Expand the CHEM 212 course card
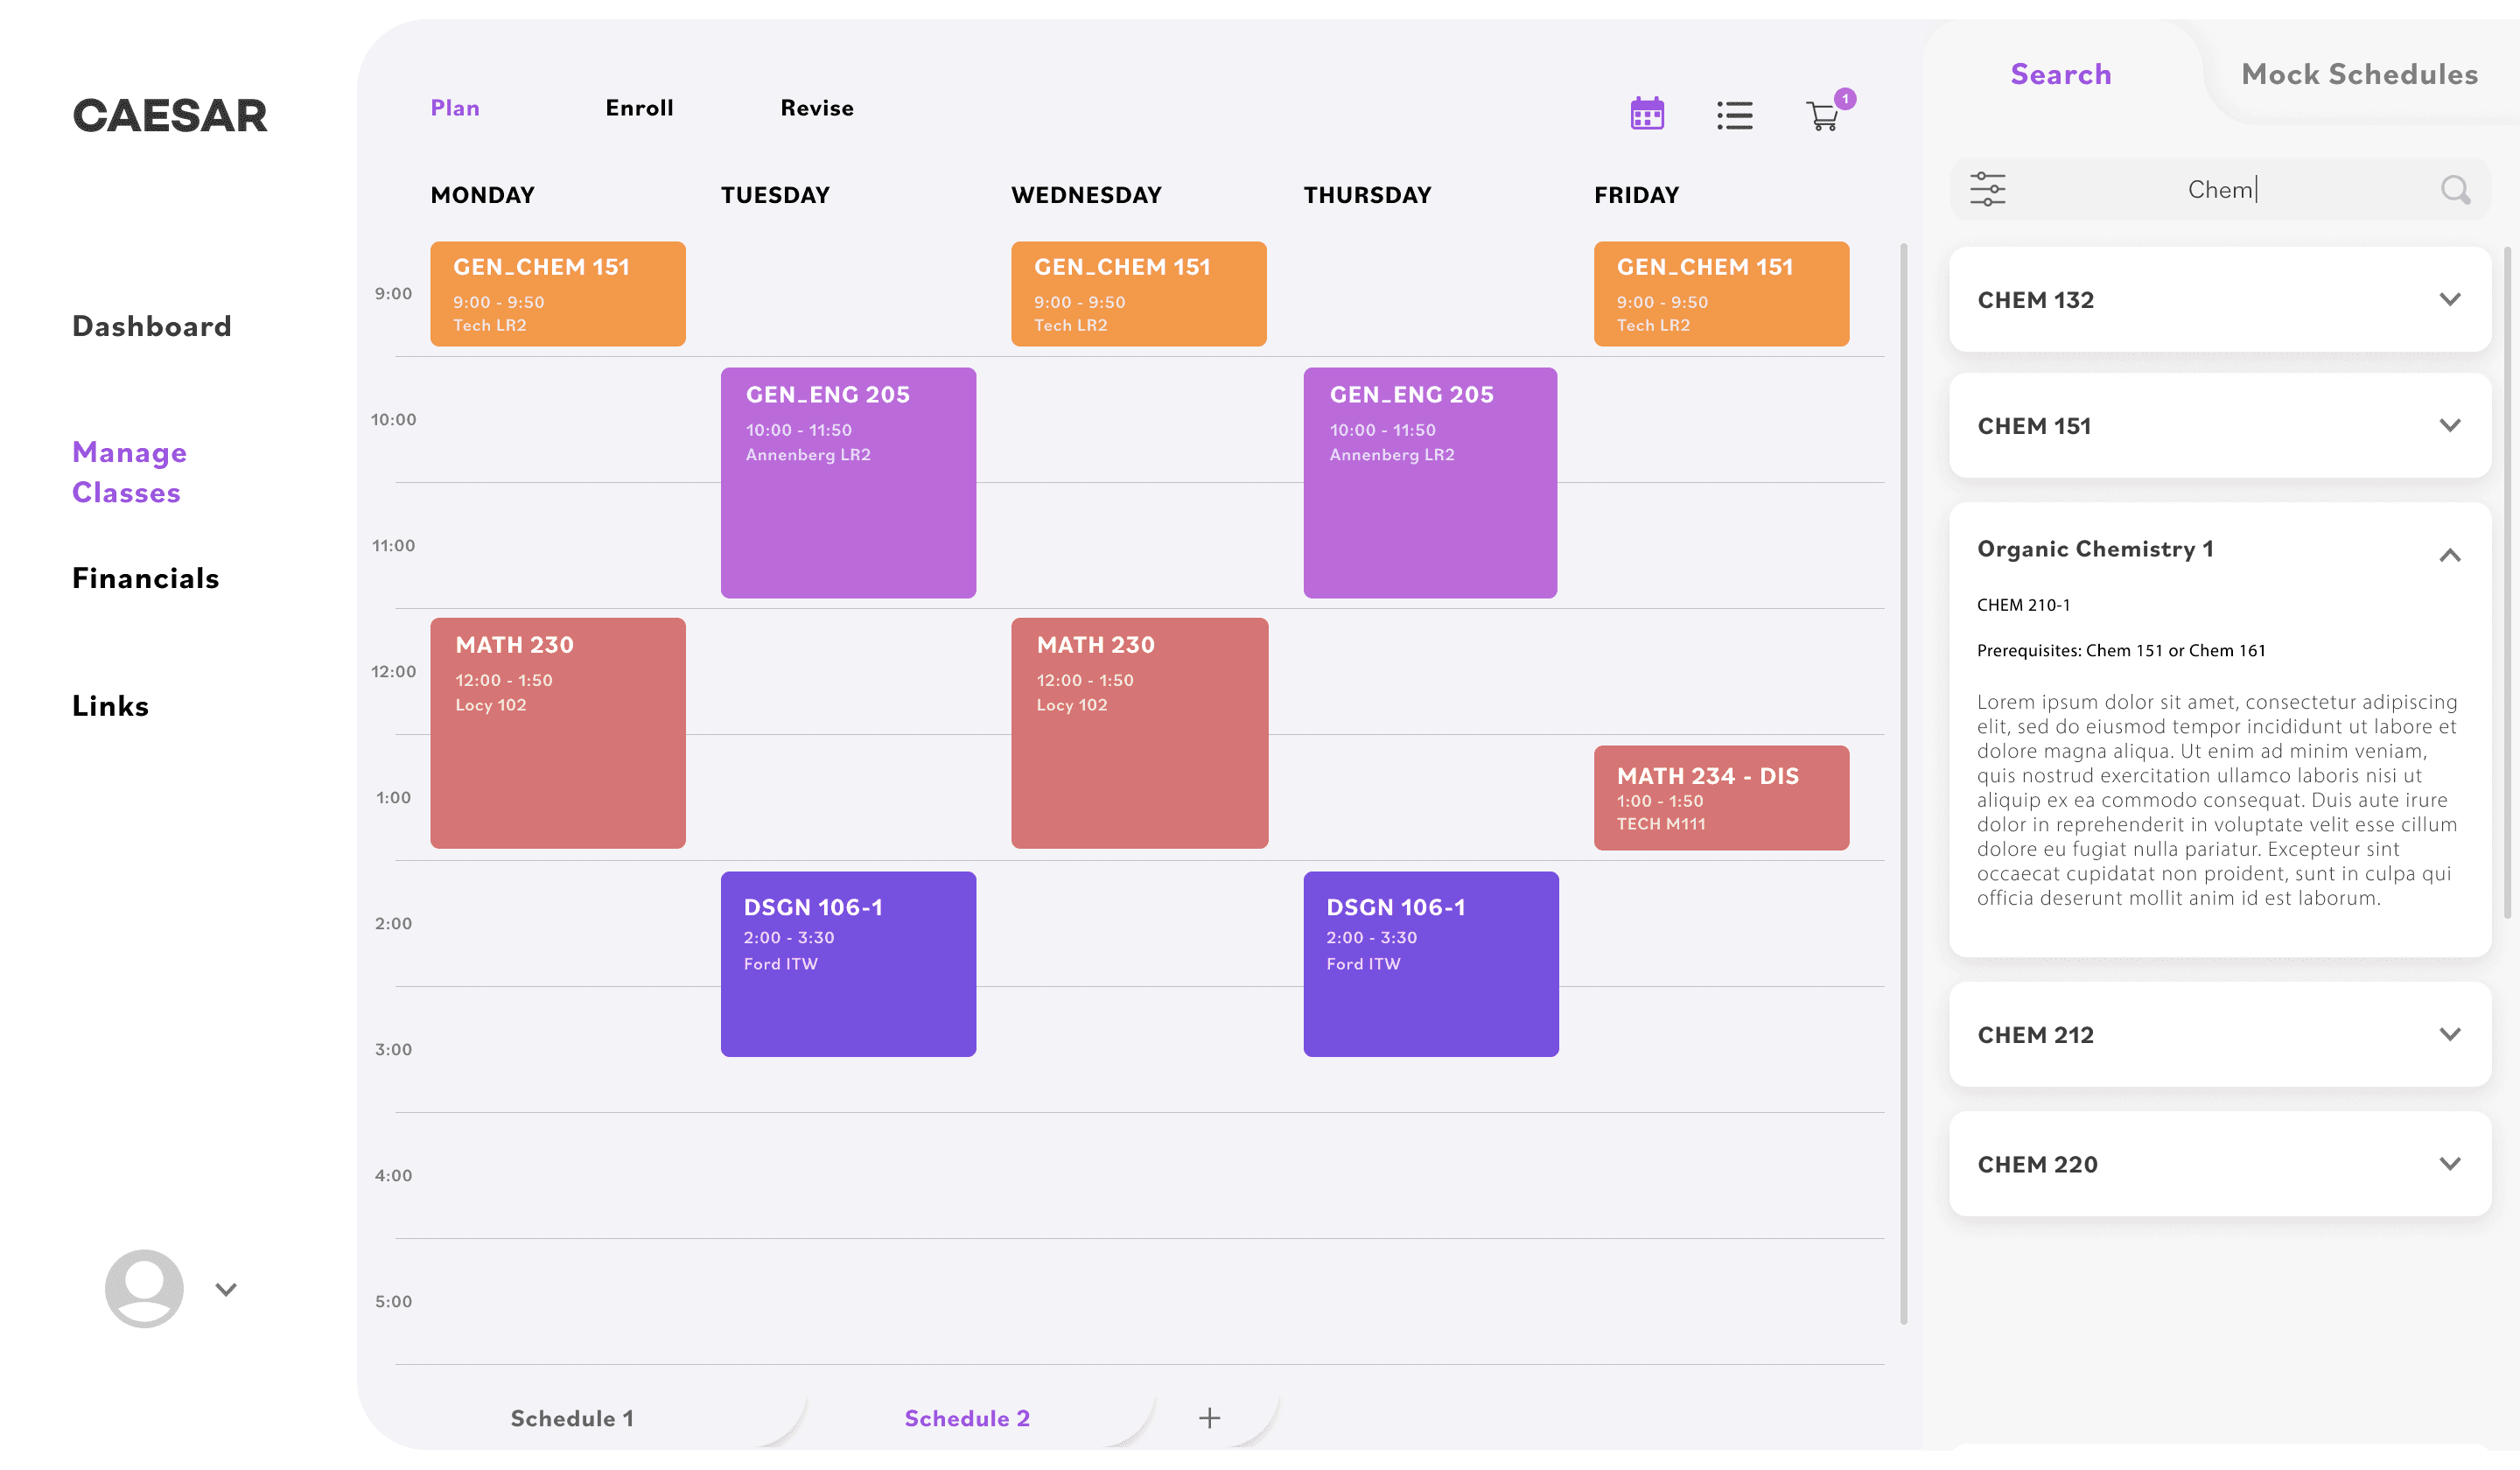Image resolution: width=2520 pixels, height=1470 pixels. [x=2449, y=1034]
